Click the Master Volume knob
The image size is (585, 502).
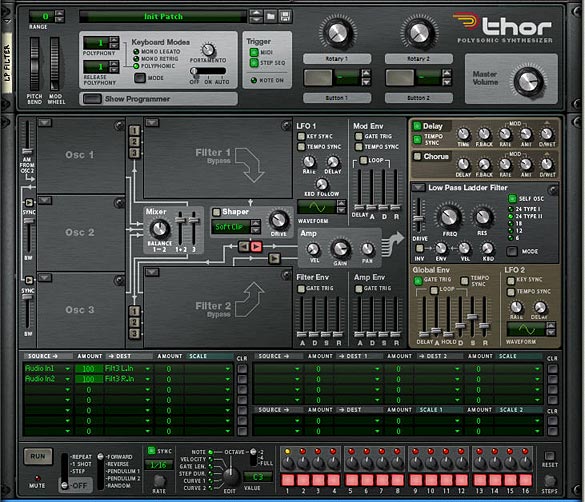click(x=528, y=81)
